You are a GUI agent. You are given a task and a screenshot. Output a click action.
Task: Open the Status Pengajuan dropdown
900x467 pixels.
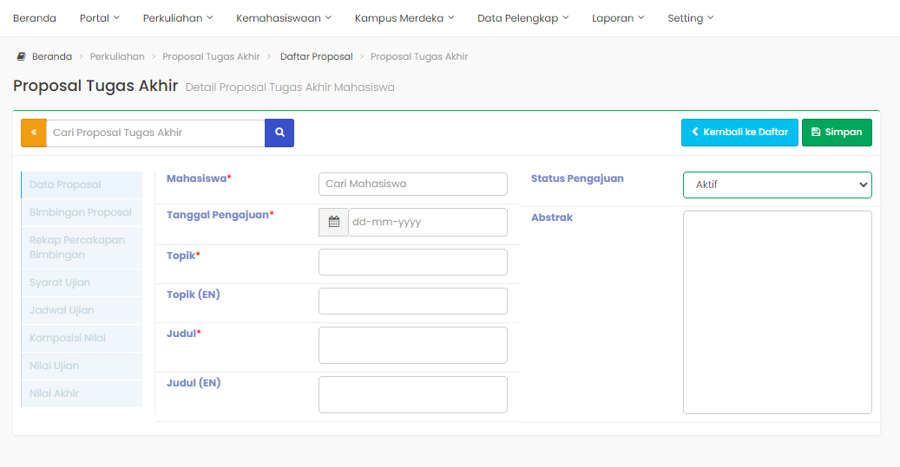tap(777, 185)
